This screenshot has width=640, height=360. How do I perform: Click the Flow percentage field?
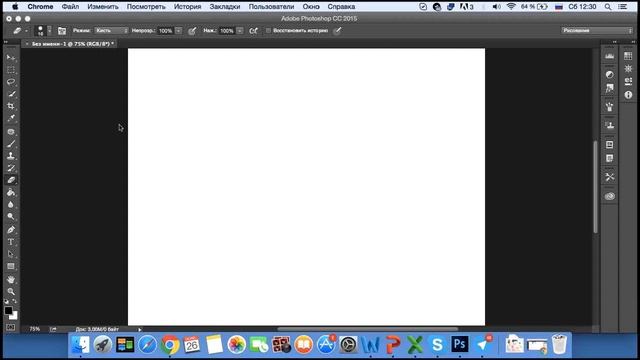coord(227,31)
